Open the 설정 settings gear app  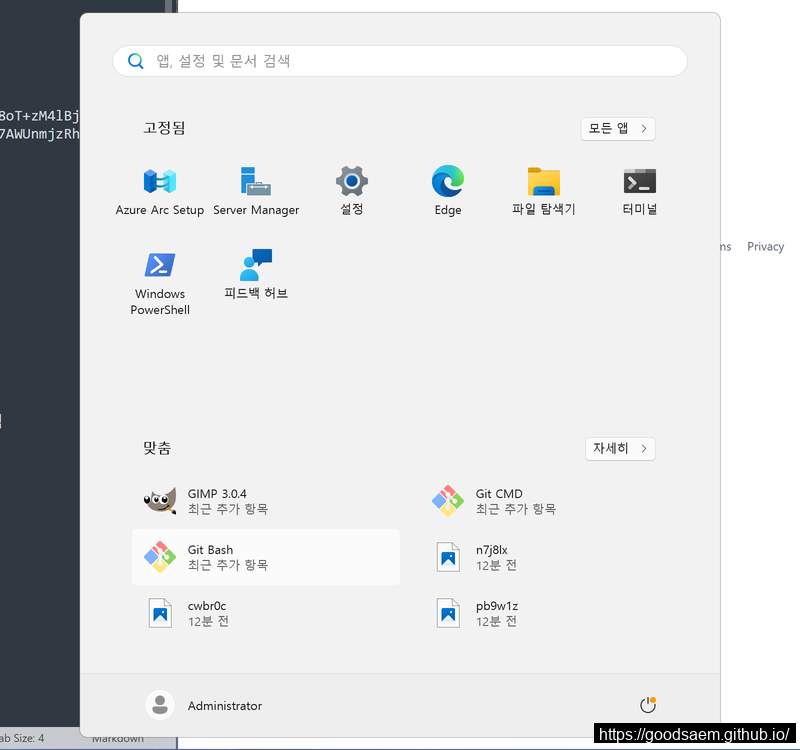[352, 191]
